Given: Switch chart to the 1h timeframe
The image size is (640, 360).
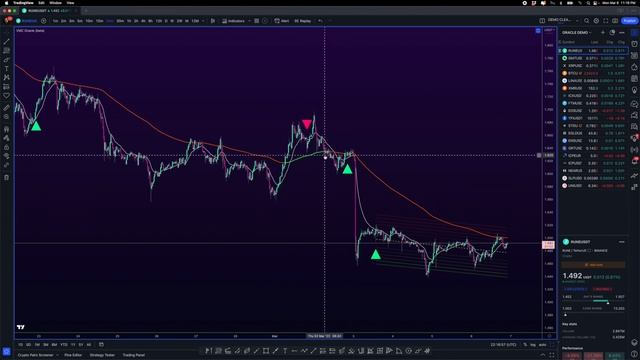Looking at the screenshot, I should click(129, 21).
